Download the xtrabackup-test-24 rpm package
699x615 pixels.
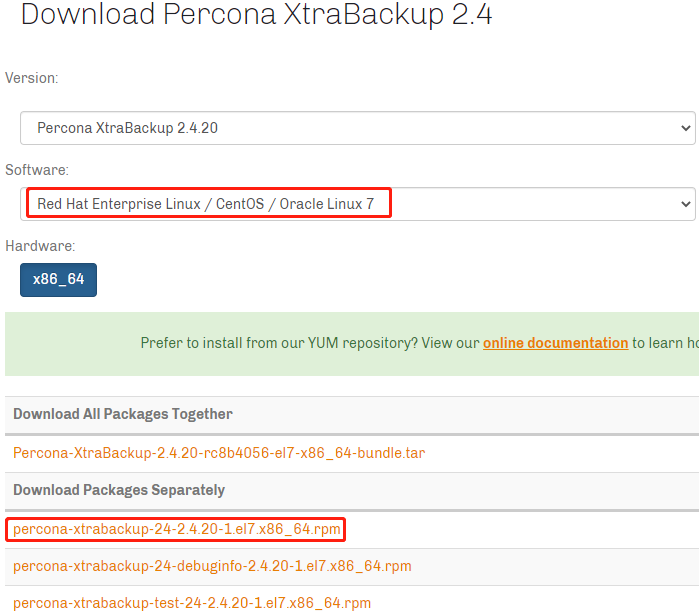tap(192, 603)
